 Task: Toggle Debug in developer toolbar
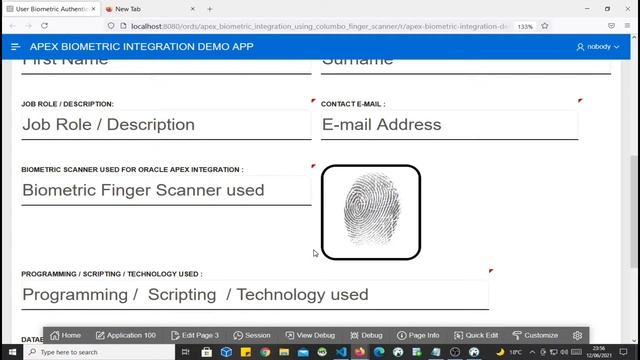tap(366, 336)
